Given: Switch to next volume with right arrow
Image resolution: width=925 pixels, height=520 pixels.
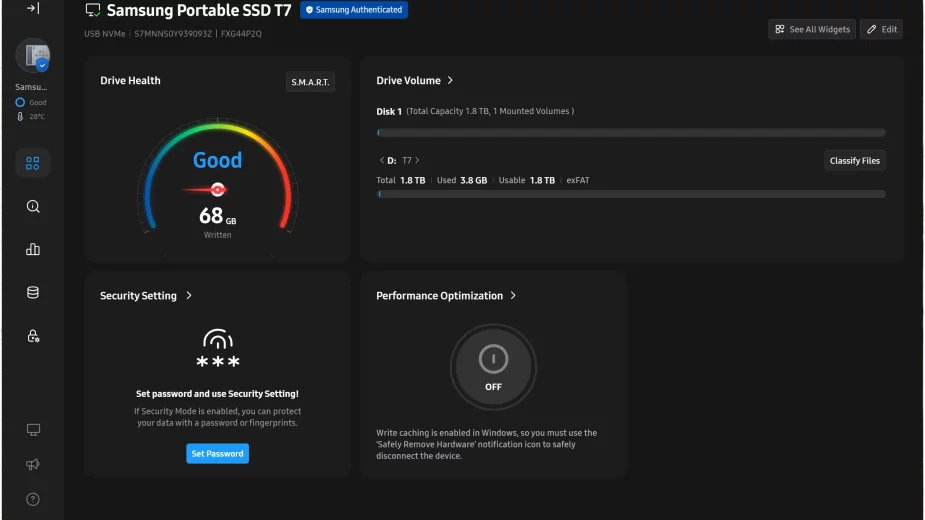Looking at the screenshot, I should click(417, 160).
